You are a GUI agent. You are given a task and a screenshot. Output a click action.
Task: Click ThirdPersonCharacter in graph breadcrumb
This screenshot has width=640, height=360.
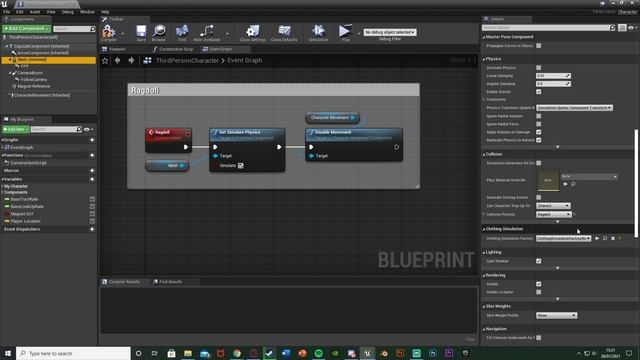pos(187,60)
